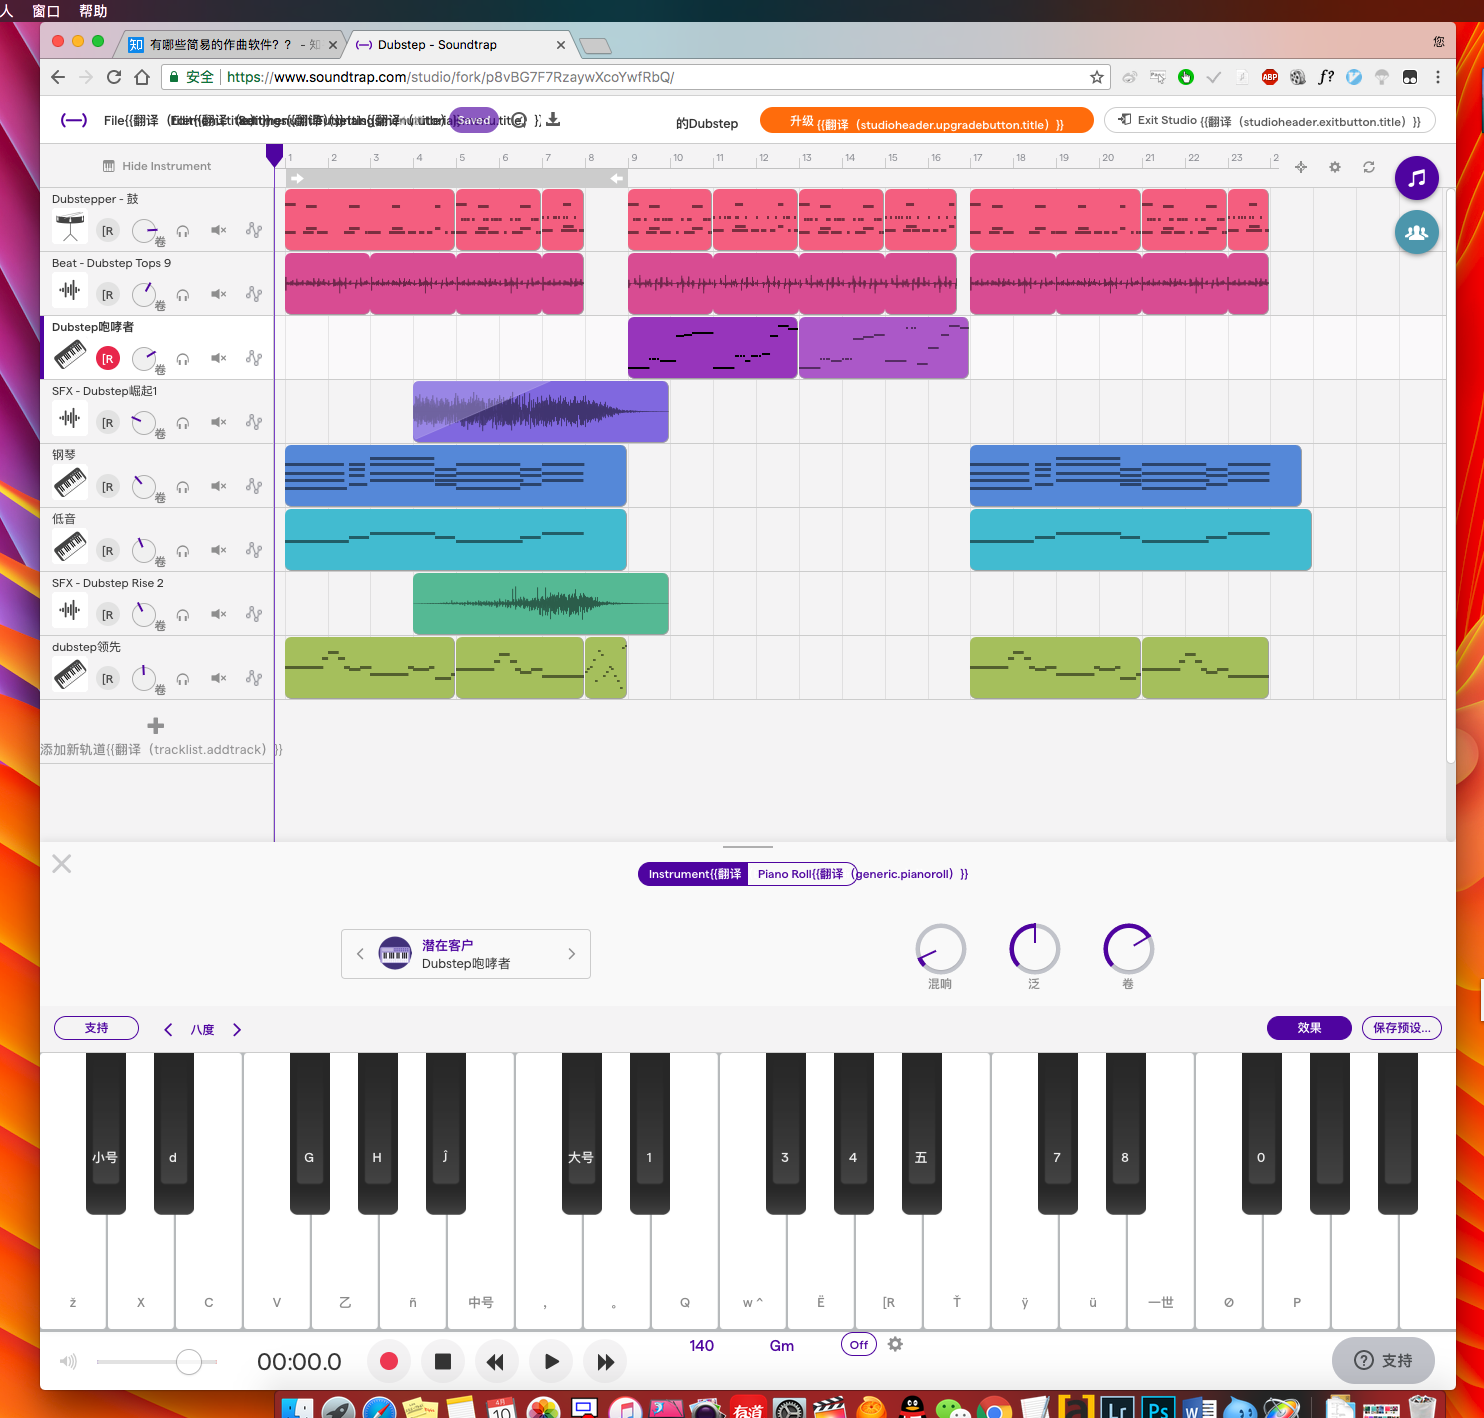The height and width of the screenshot is (1418, 1484).
Task: Shift octave up with right chevron
Action: tap(237, 1029)
